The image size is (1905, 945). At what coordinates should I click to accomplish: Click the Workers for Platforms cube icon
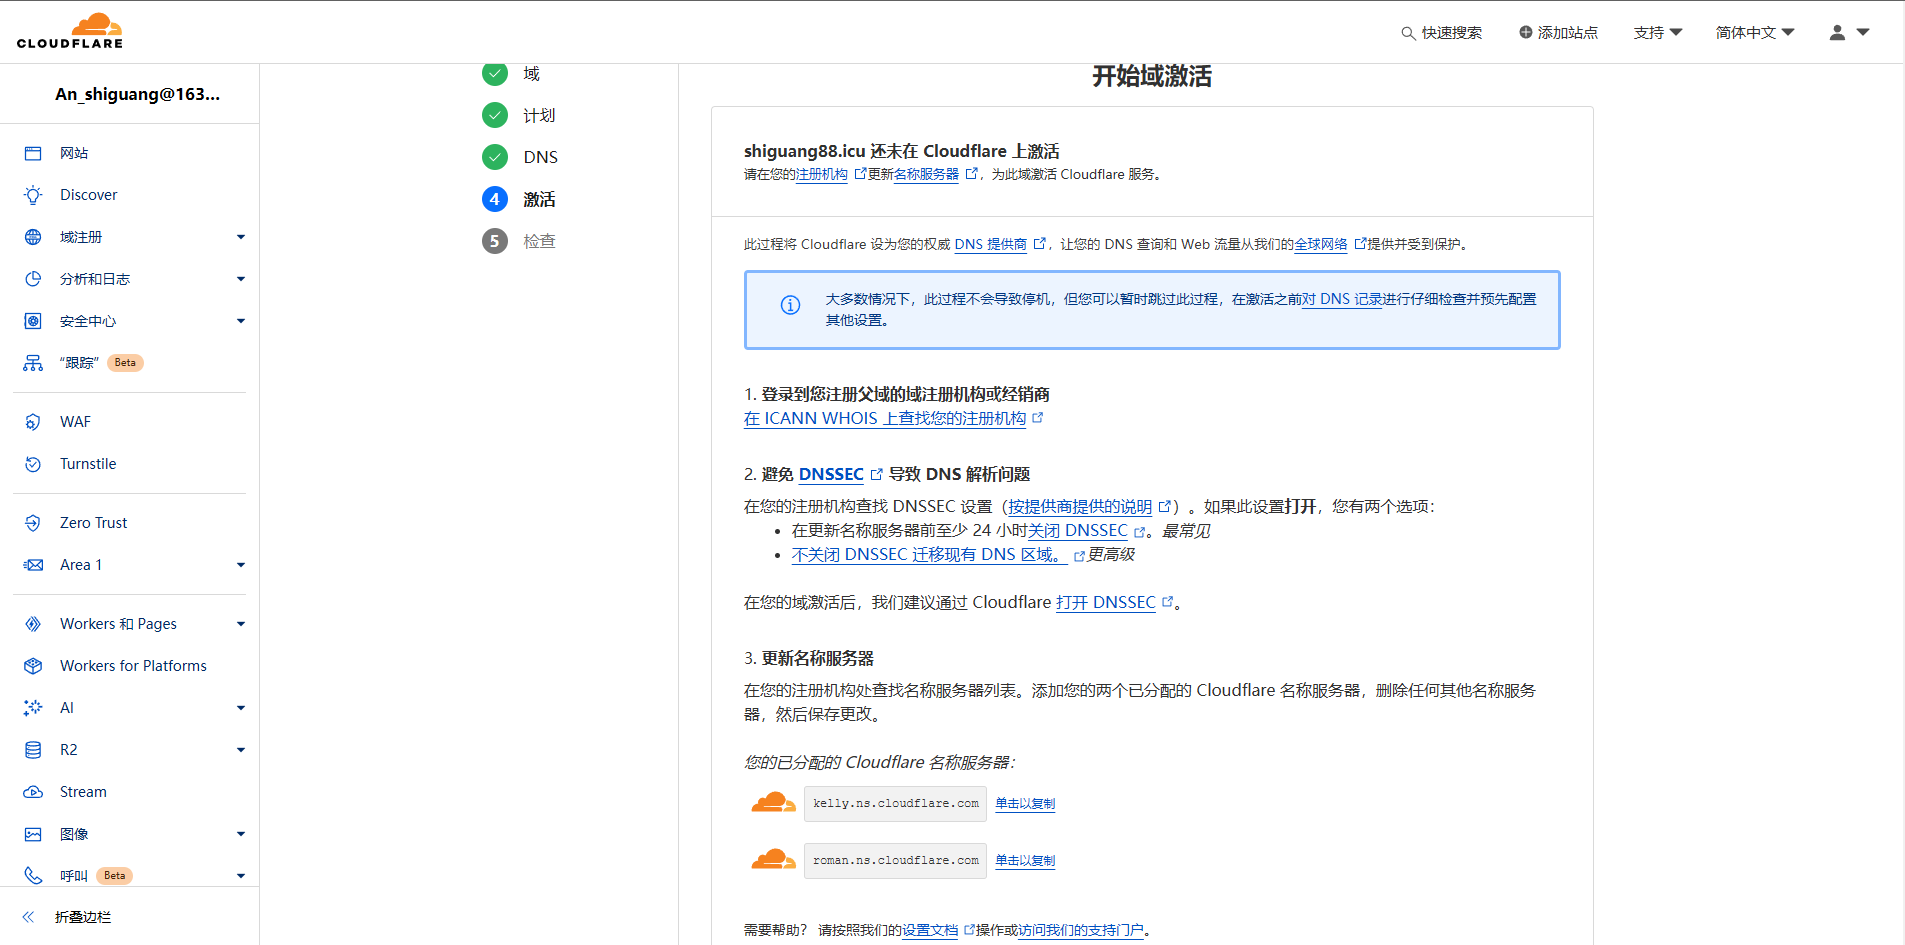pyautogui.click(x=33, y=666)
